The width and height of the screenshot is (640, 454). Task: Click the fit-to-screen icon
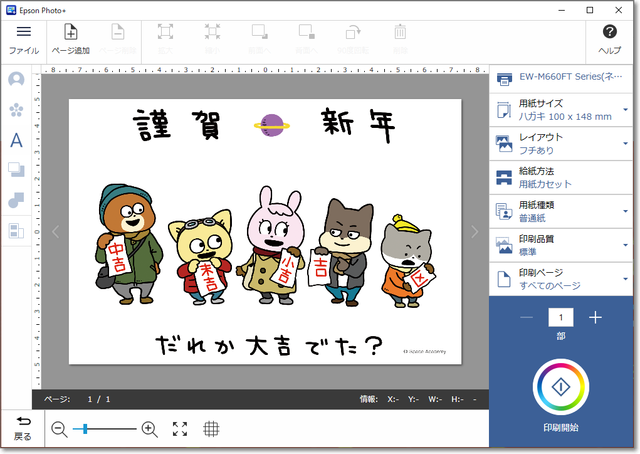tap(180, 429)
